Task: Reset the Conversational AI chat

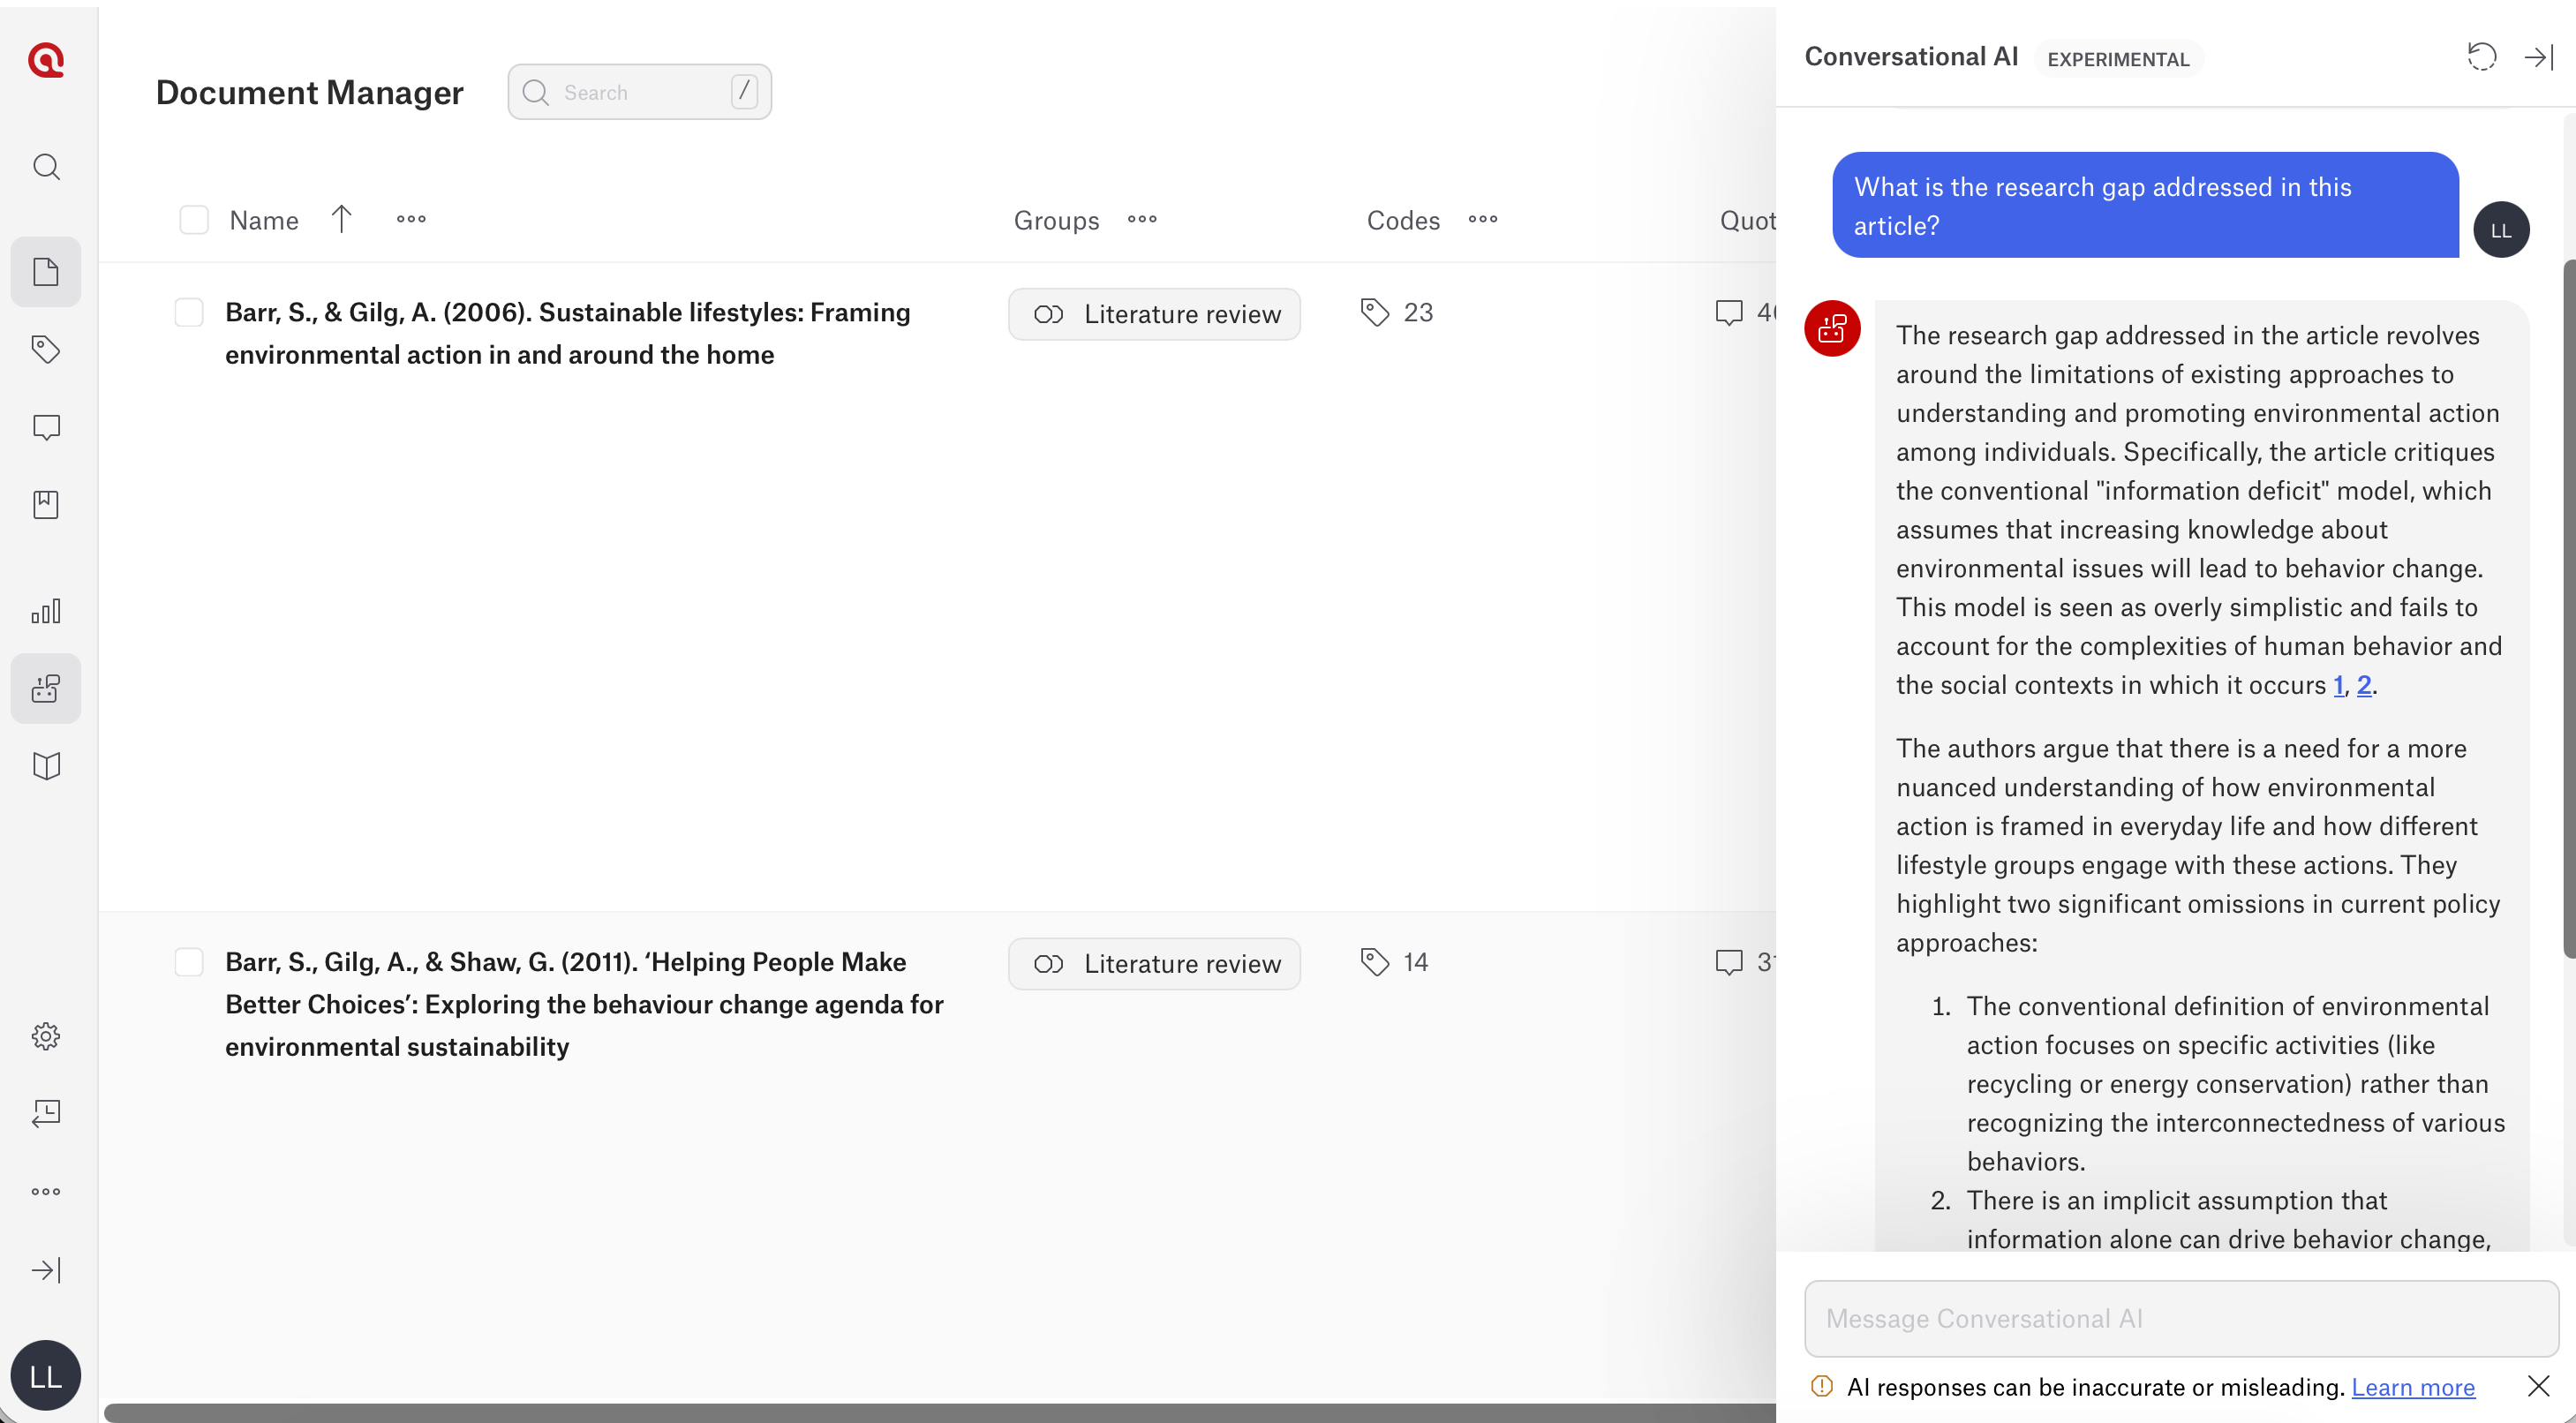Action: (x=2481, y=57)
